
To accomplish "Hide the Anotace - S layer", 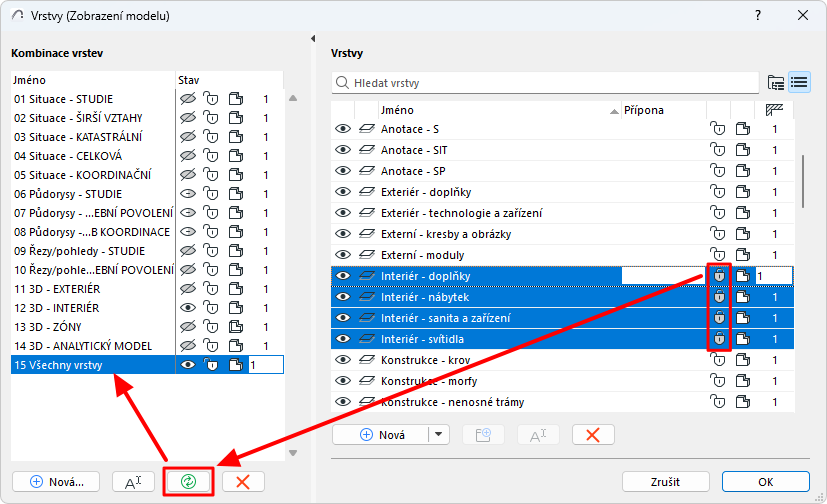I will pyautogui.click(x=343, y=129).
